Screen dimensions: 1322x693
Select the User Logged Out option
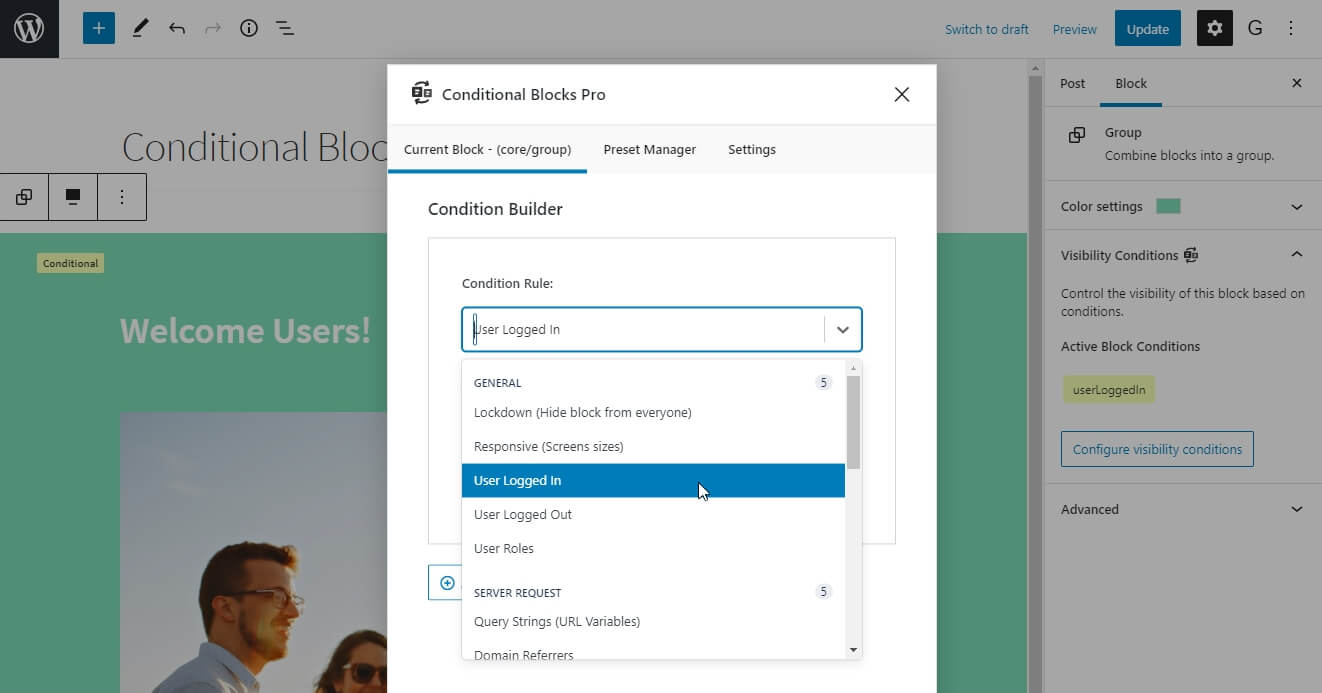[653, 515]
